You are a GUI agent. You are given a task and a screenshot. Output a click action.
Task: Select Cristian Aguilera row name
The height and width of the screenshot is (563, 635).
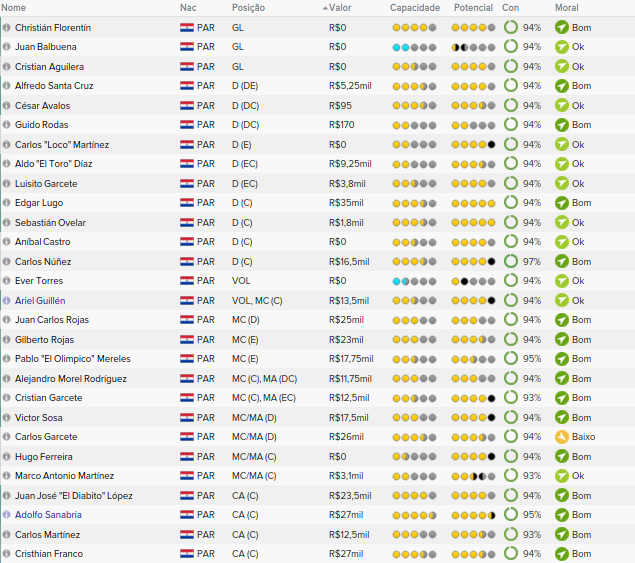point(49,67)
